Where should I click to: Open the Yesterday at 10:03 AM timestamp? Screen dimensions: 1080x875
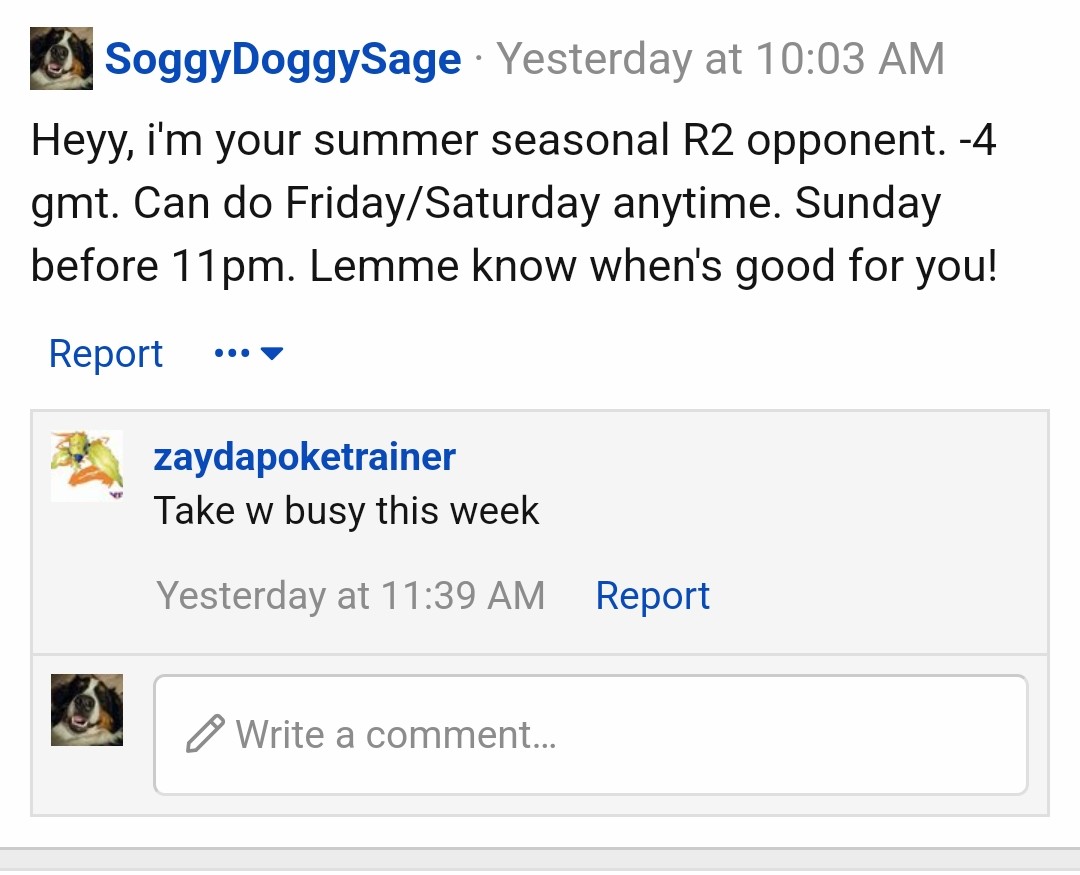720,59
